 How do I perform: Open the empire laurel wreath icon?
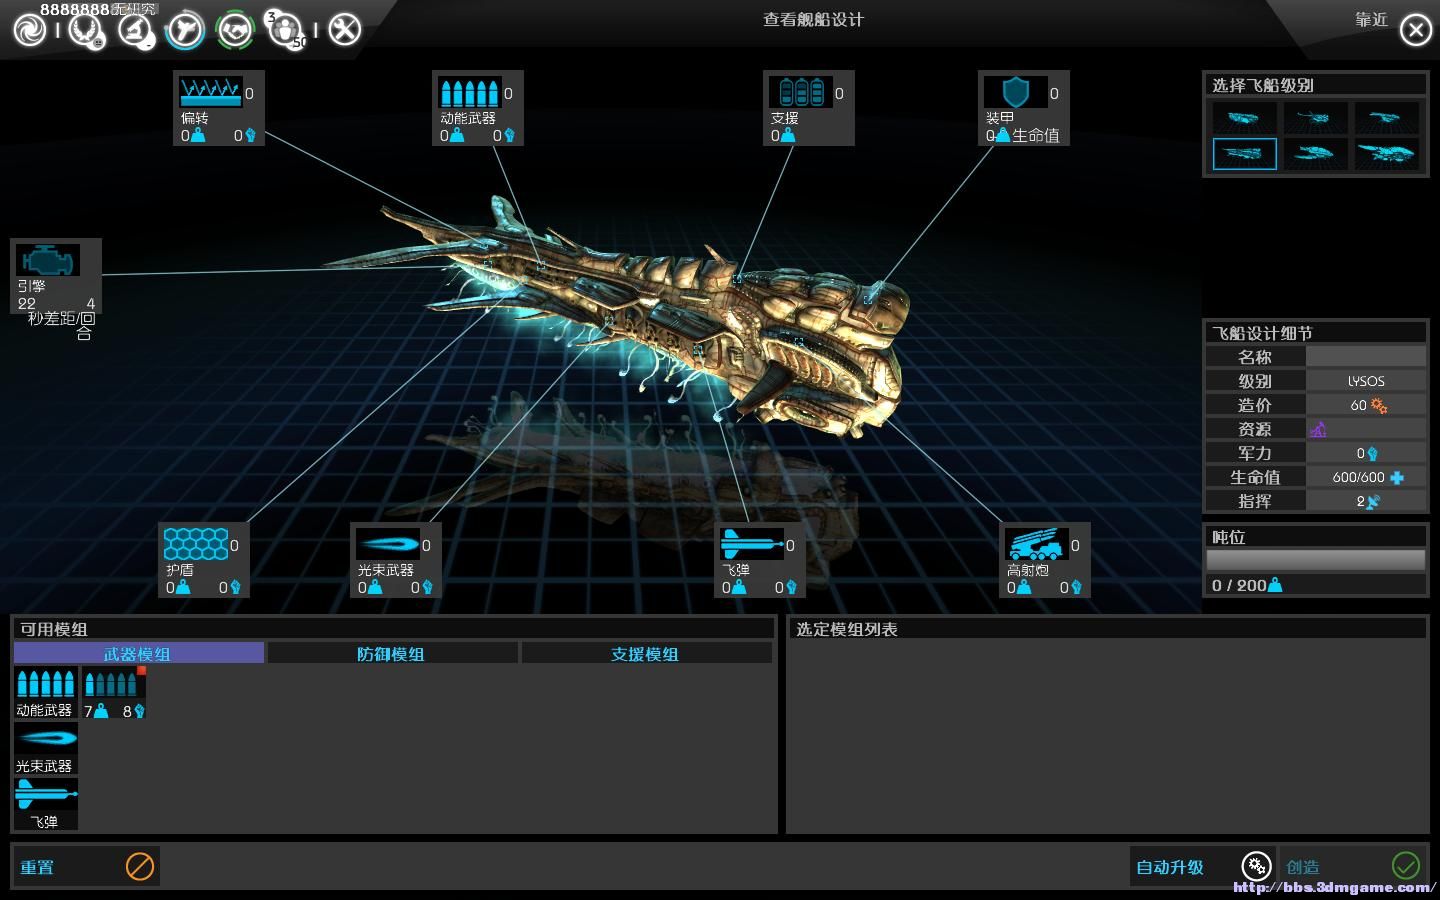click(86, 30)
